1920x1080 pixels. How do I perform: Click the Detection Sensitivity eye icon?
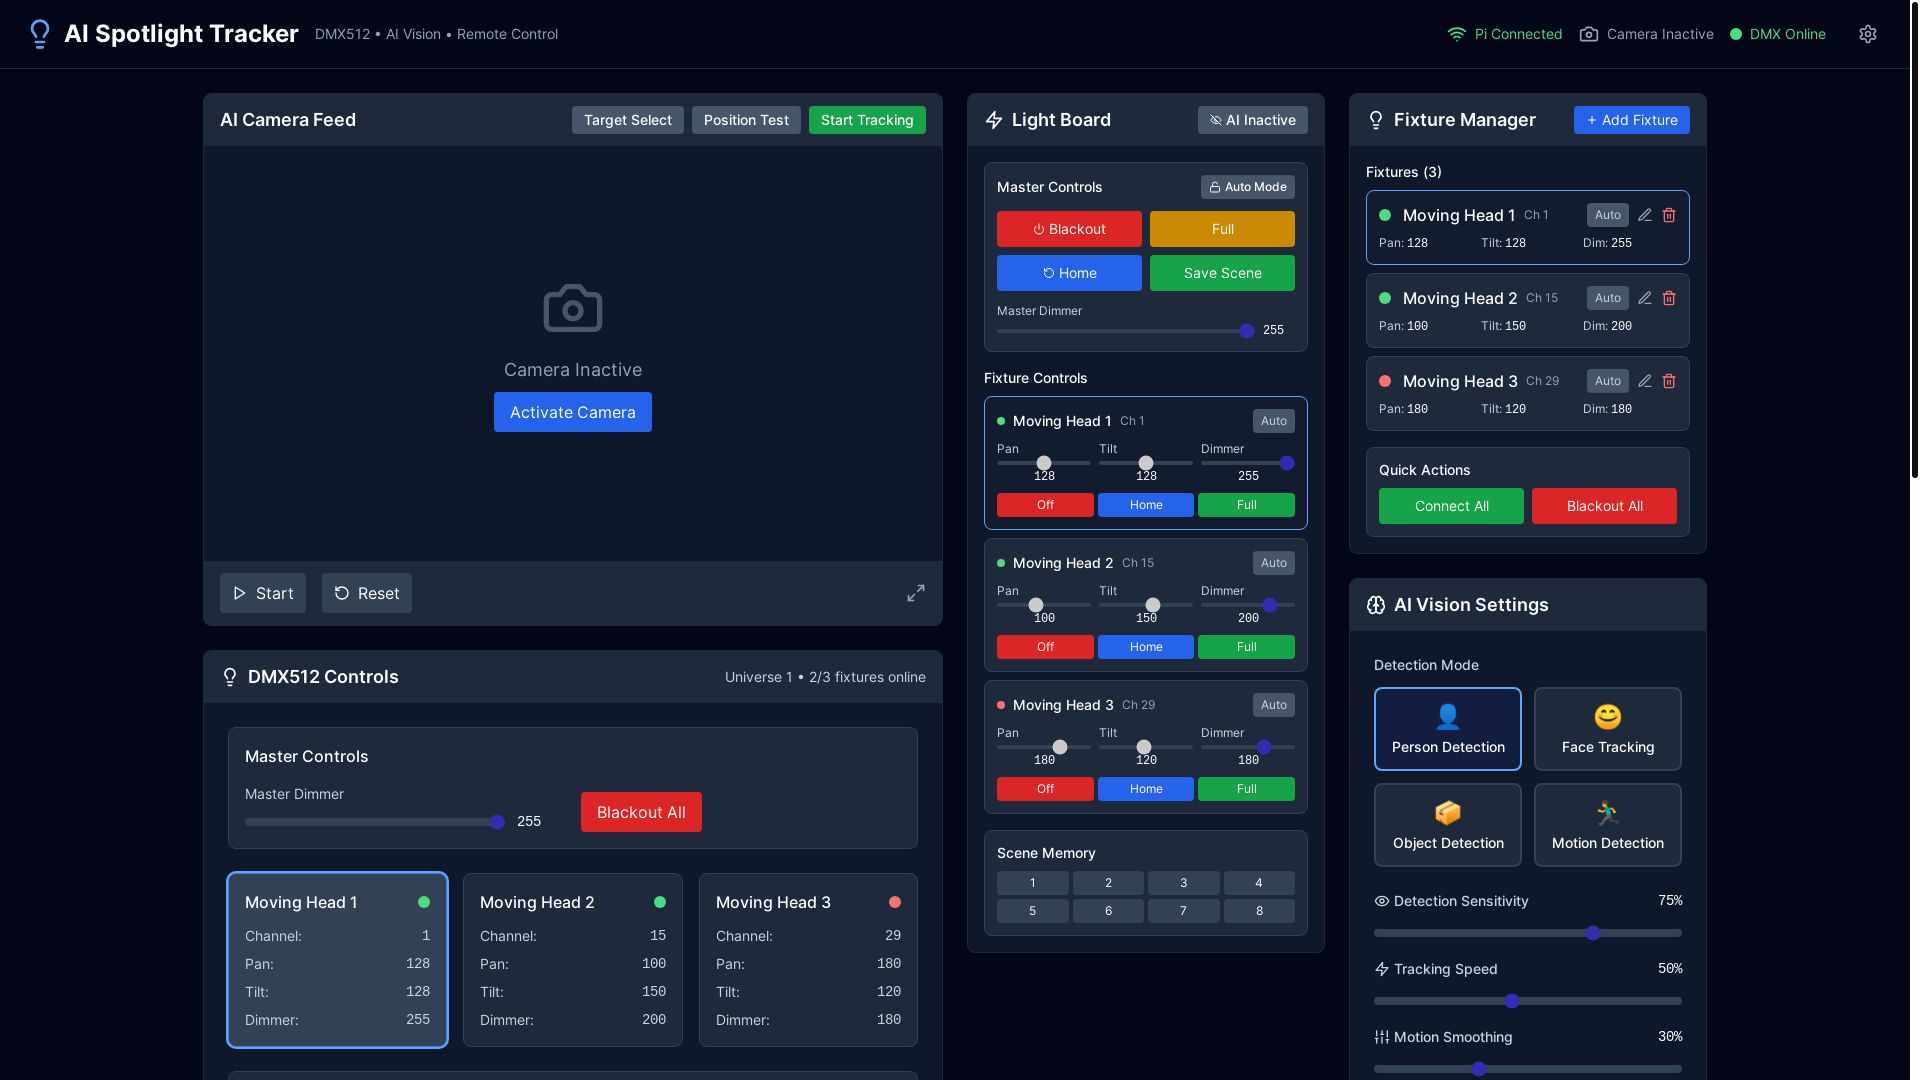(1382, 901)
